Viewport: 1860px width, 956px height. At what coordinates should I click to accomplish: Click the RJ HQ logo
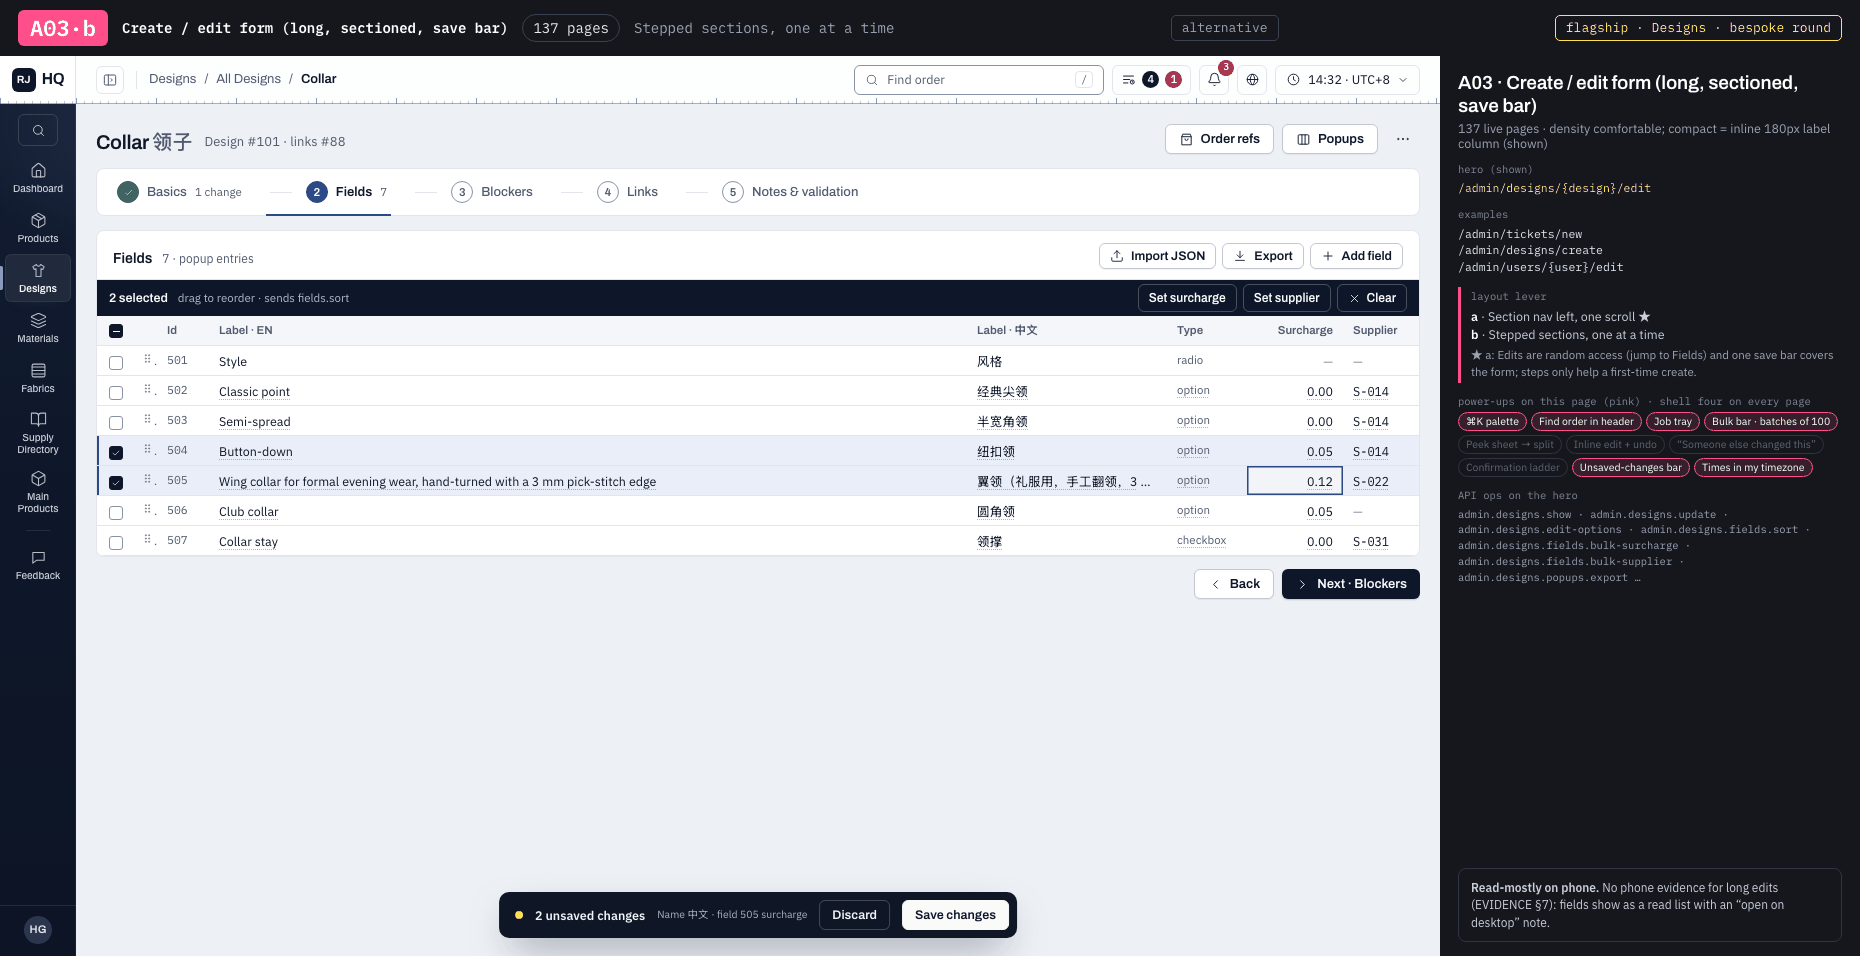[38, 79]
